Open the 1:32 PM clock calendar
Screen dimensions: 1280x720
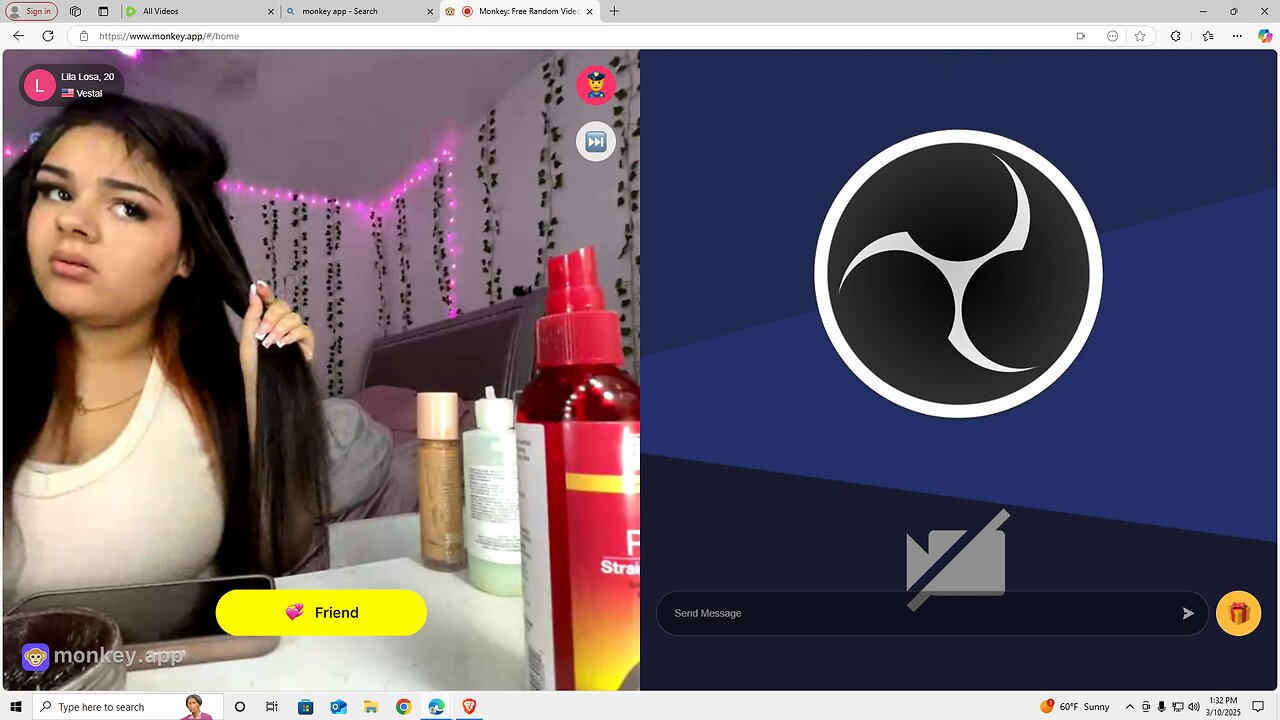point(1224,707)
